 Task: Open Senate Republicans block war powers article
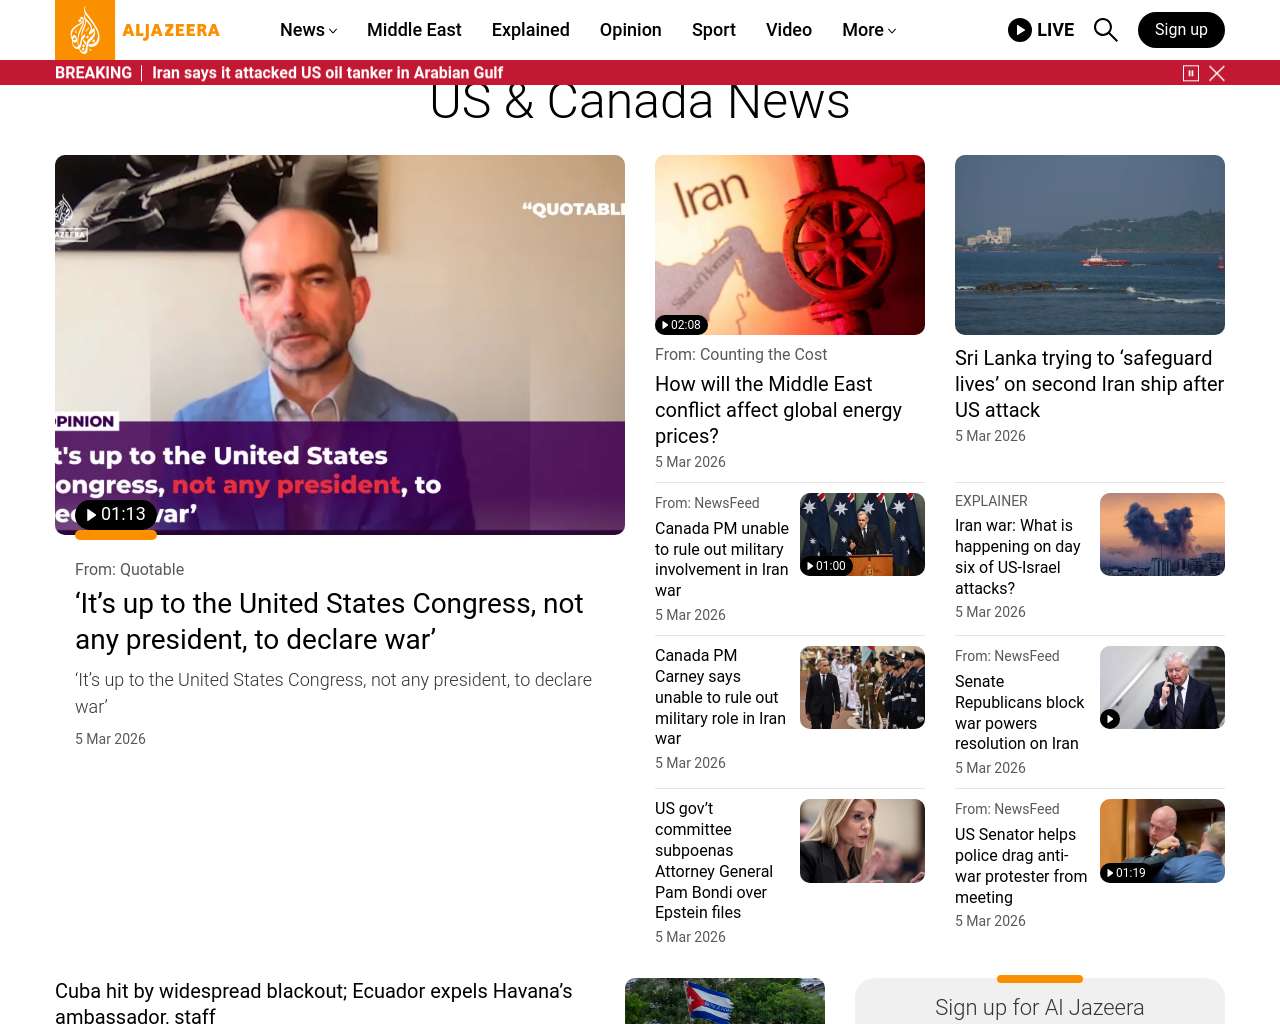pos(1020,712)
